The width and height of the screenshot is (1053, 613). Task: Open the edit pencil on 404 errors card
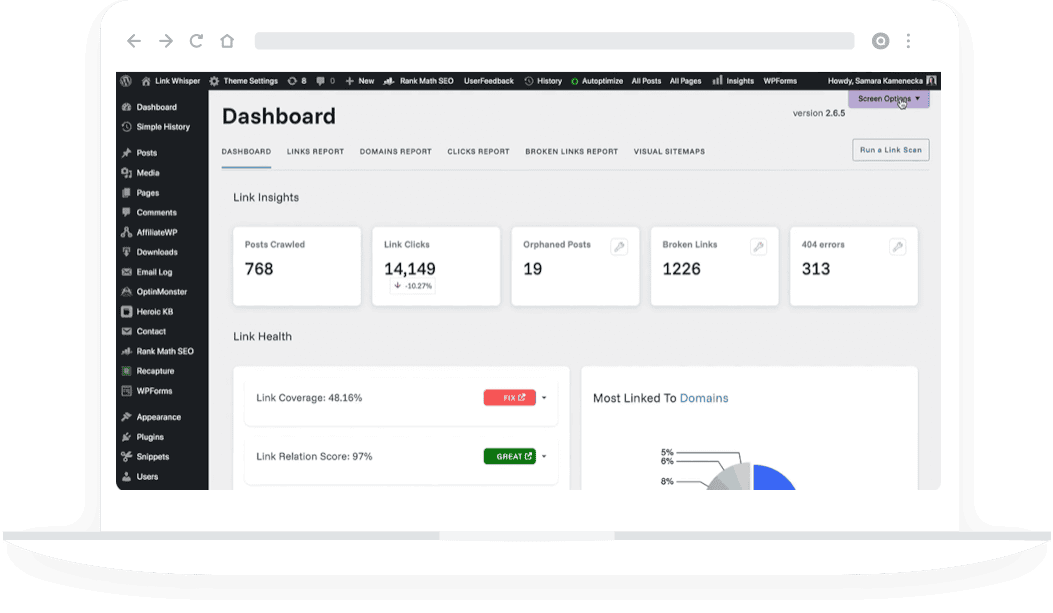[897, 245]
